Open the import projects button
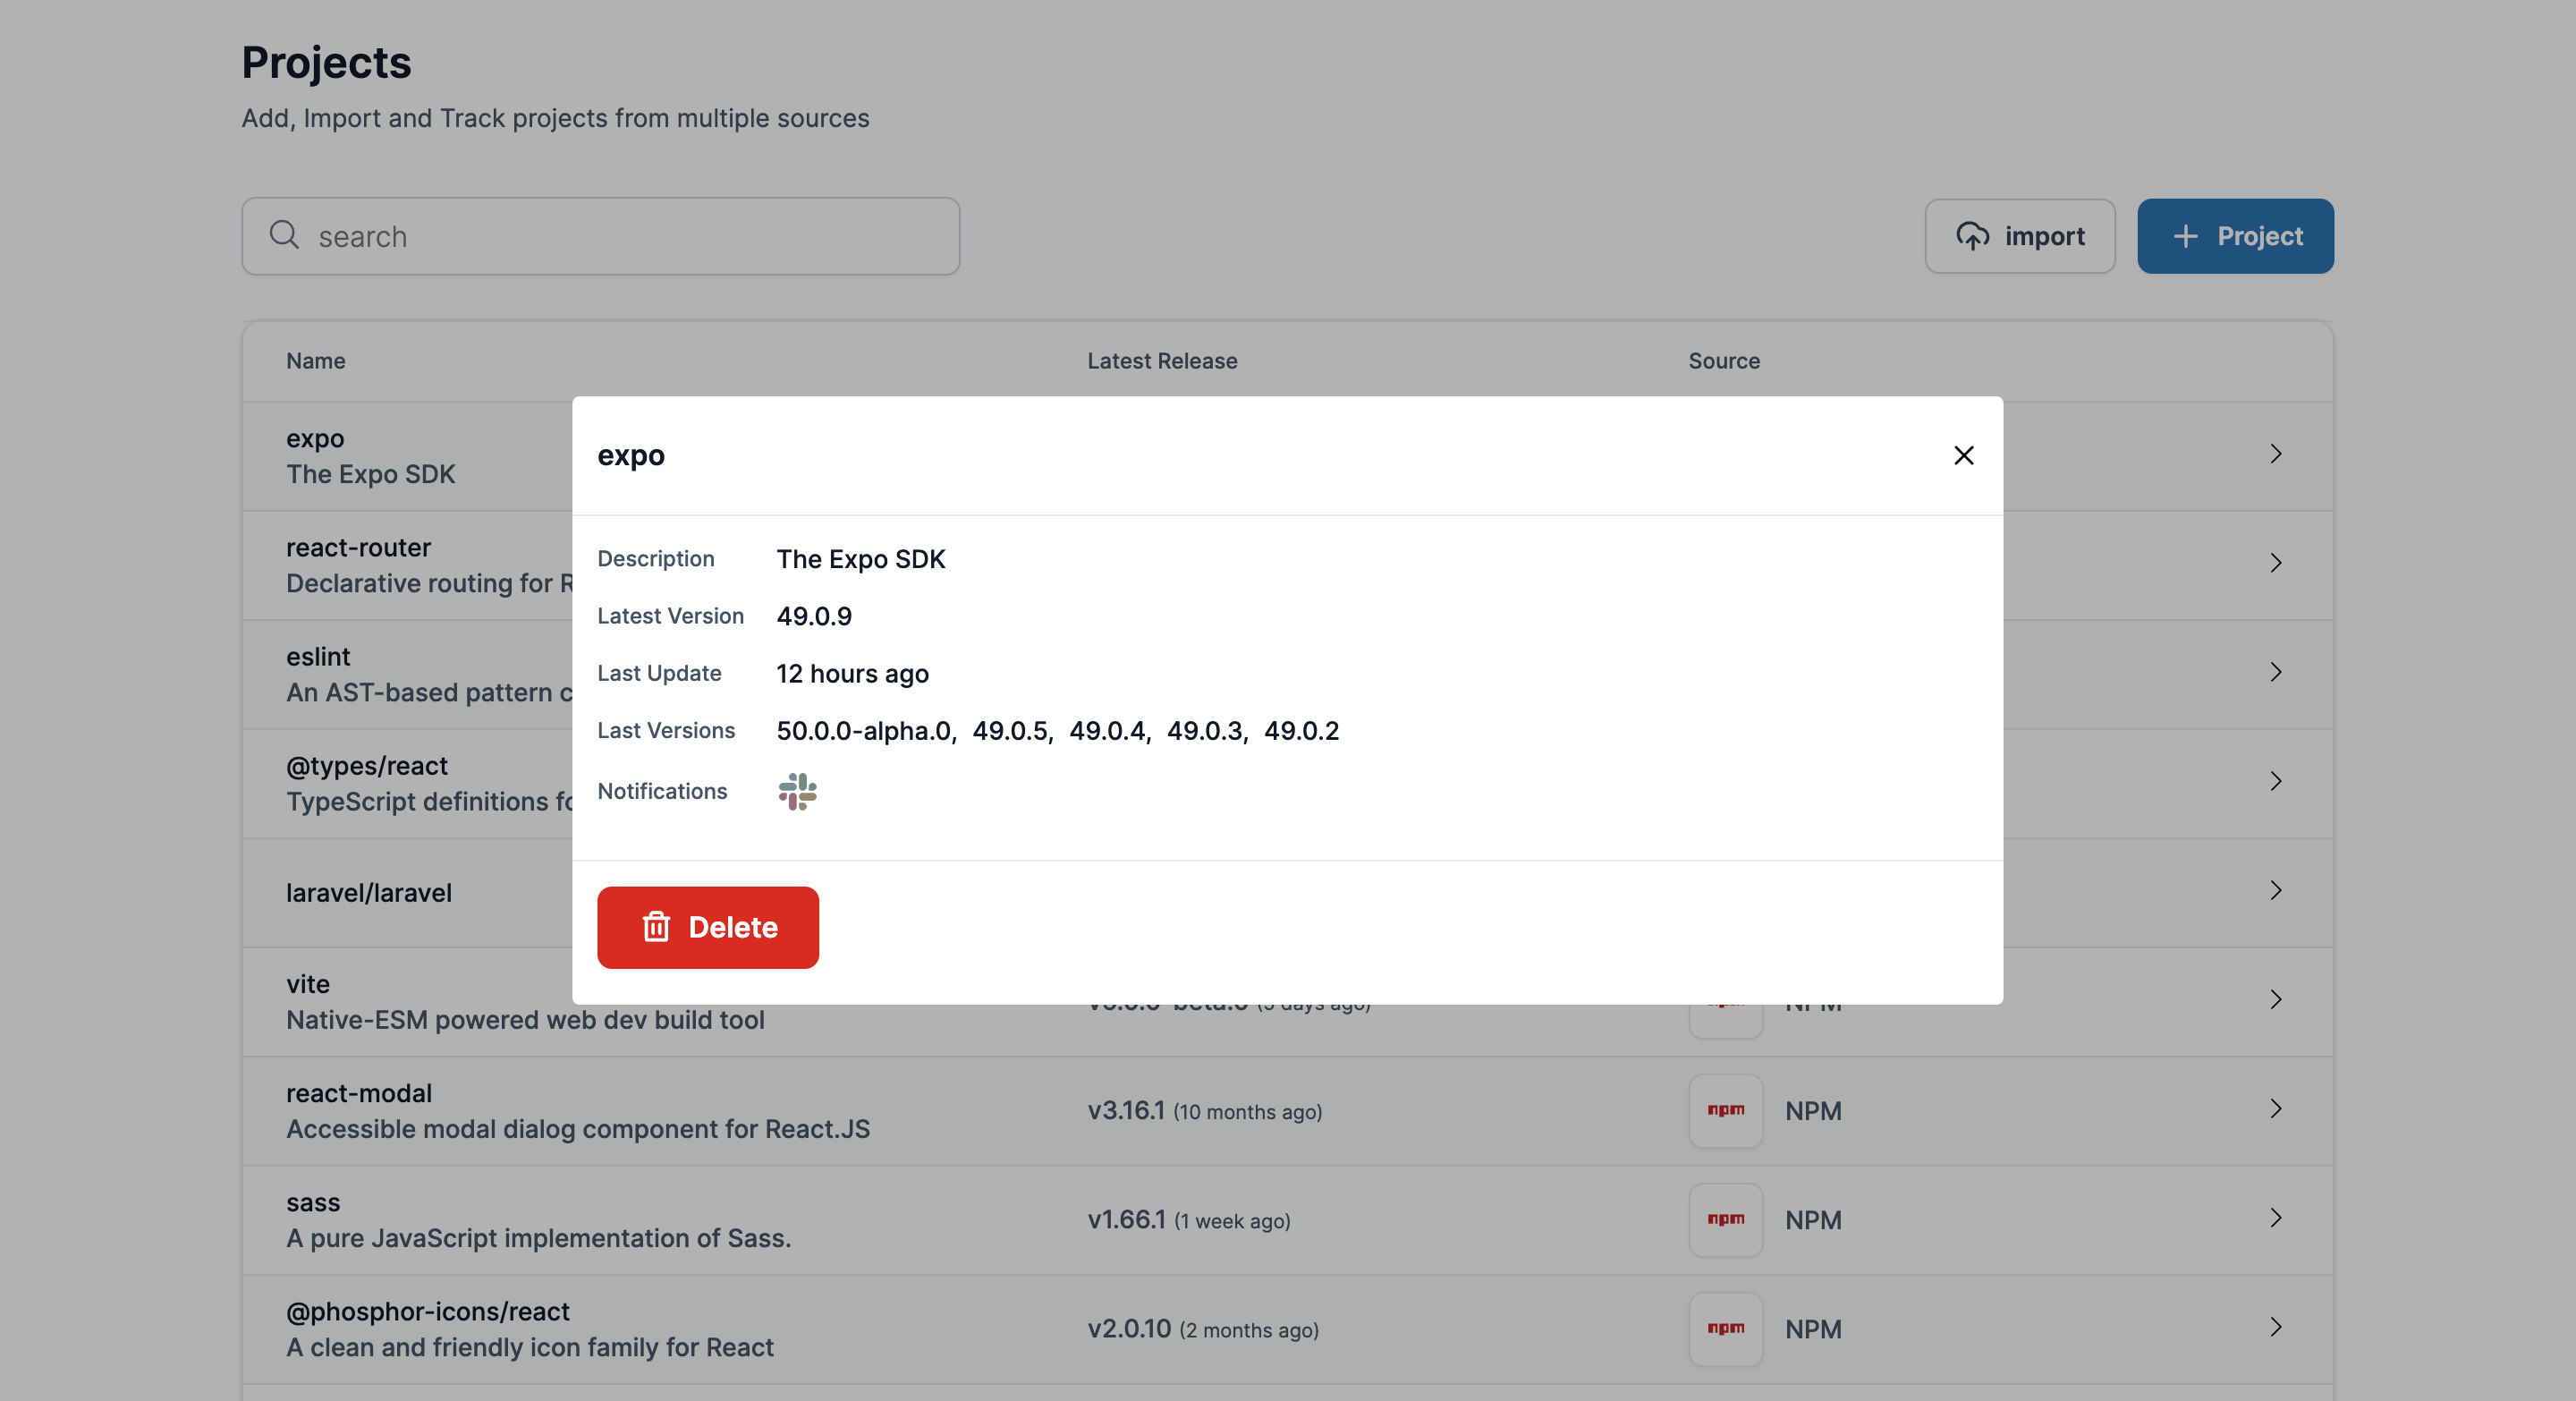This screenshot has height=1401, width=2576. click(2019, 236)
